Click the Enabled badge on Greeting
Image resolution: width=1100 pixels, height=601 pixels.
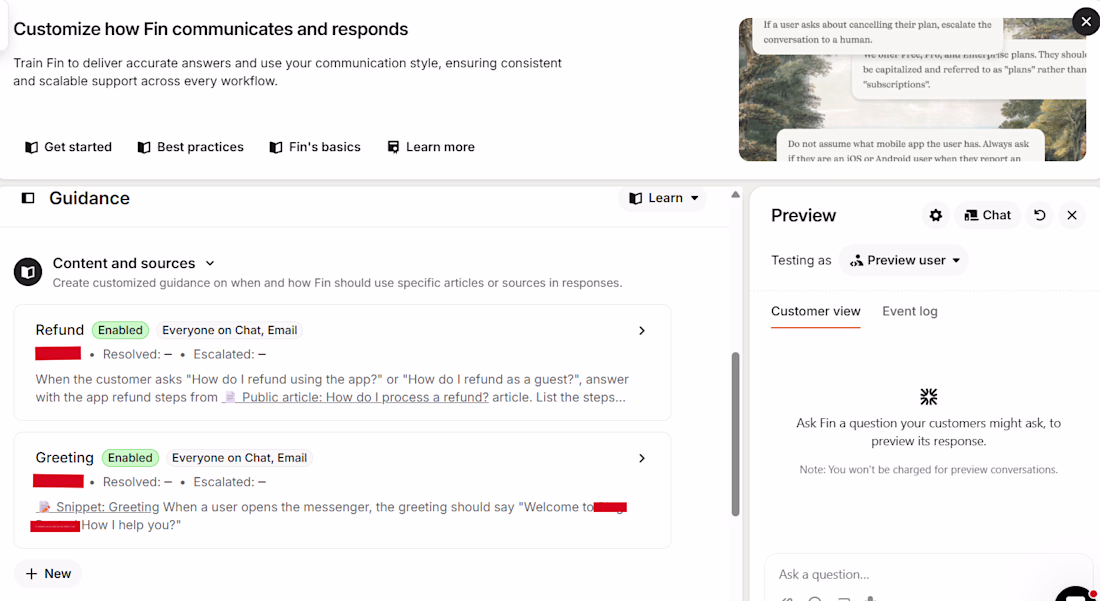pyautogui.click(x=130, y=458)
